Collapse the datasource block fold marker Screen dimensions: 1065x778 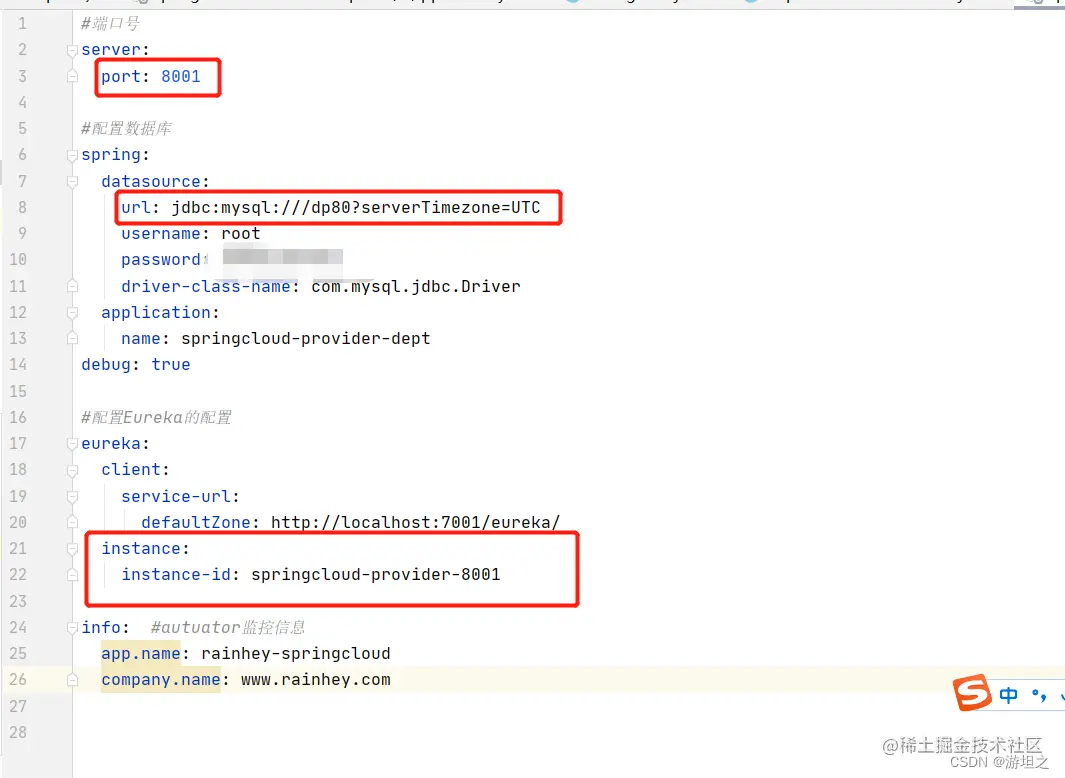73,181
